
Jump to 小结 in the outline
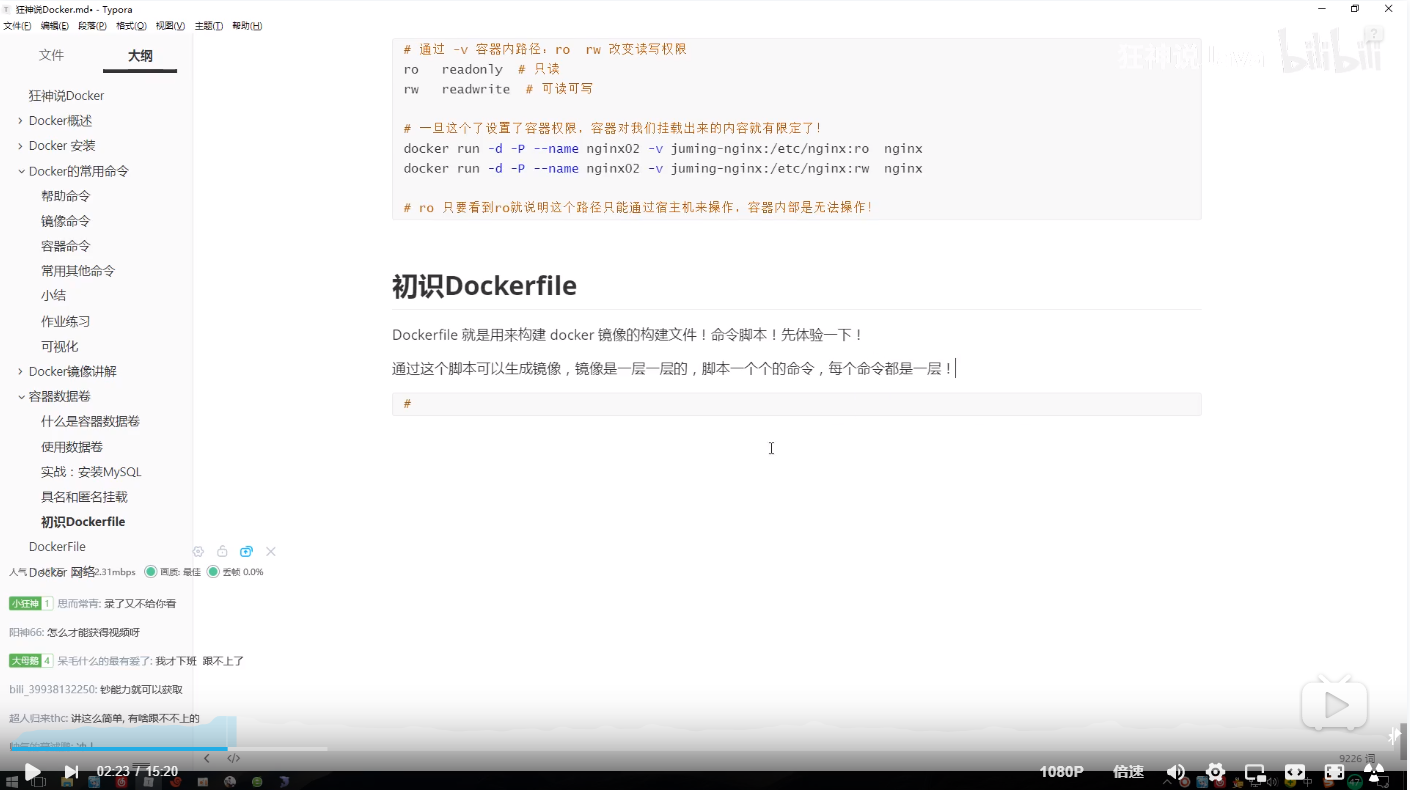tap(54, 296)
